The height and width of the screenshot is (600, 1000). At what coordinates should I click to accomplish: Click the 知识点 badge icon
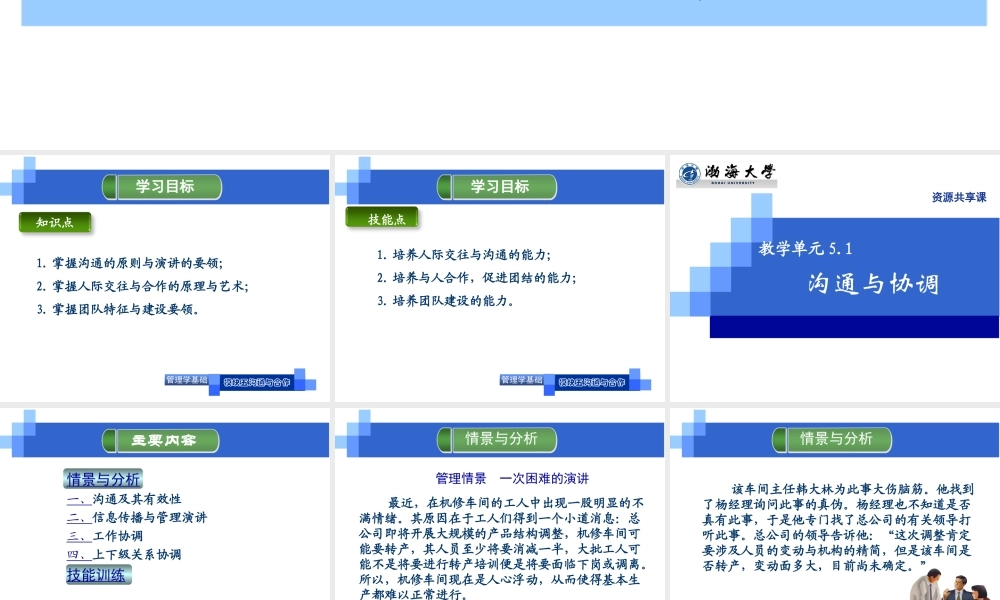[54, 222]
